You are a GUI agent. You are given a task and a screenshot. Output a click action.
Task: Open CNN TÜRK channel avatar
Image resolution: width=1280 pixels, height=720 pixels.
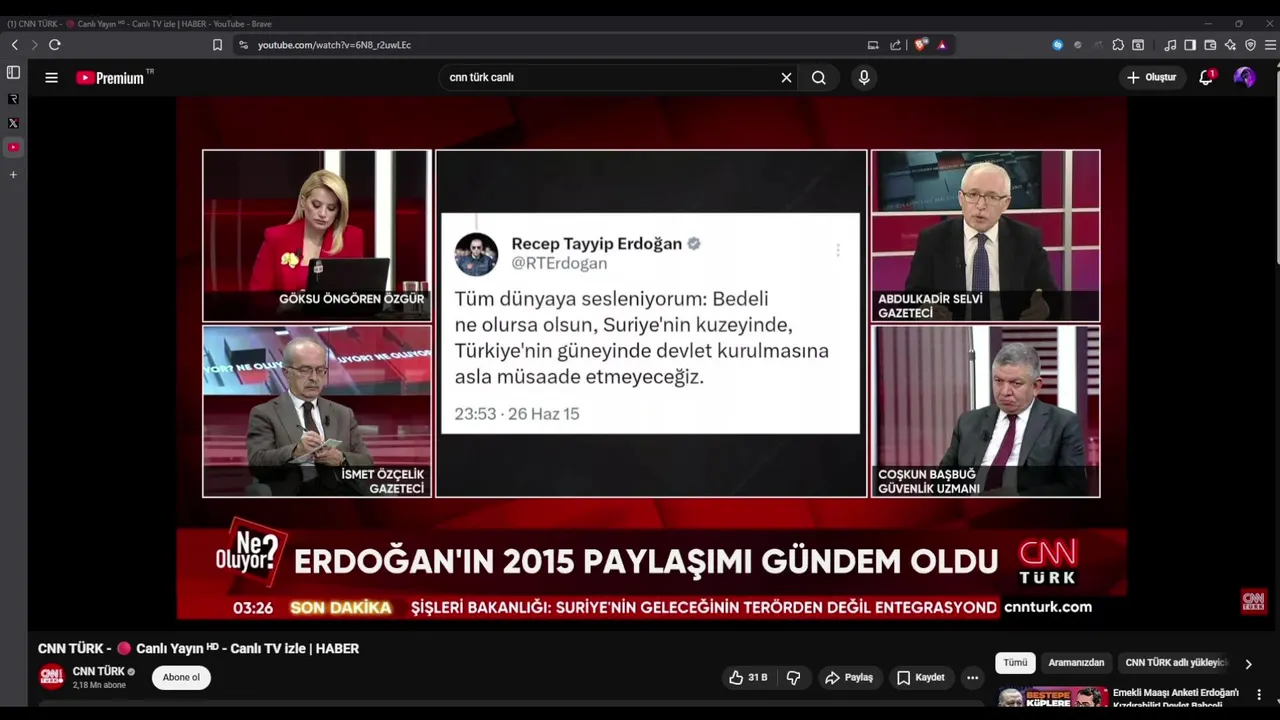pyautogui.click(x=52, y=677)
